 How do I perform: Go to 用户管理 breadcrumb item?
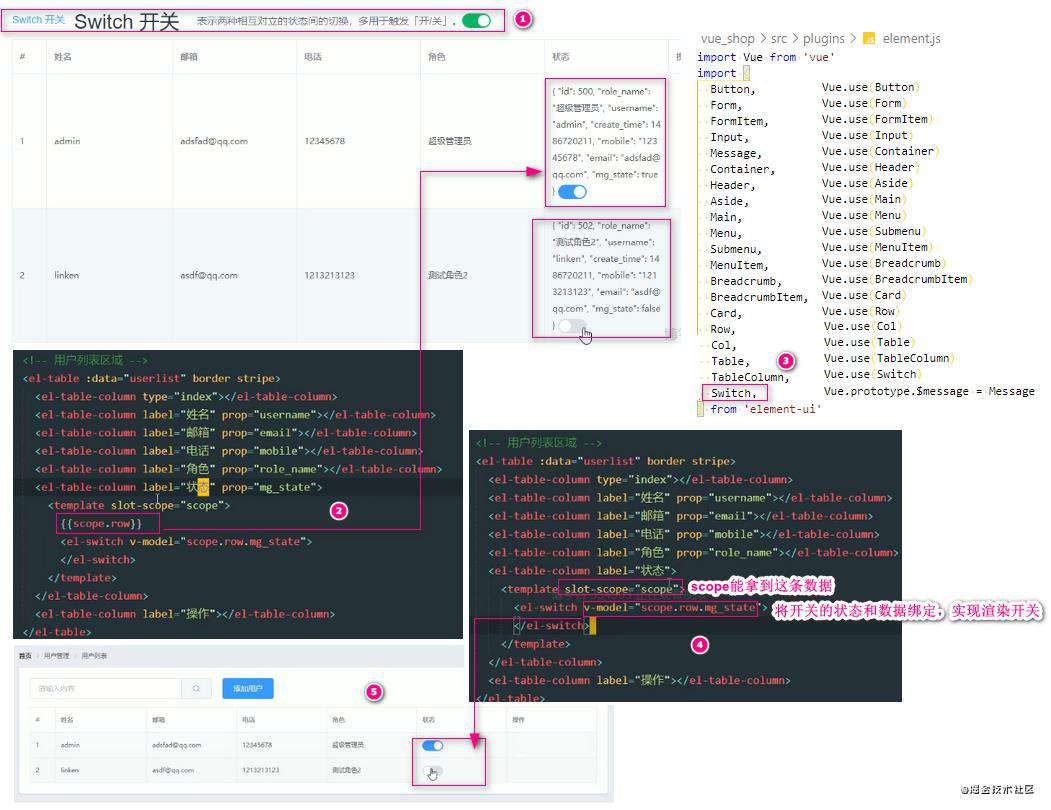56,655
